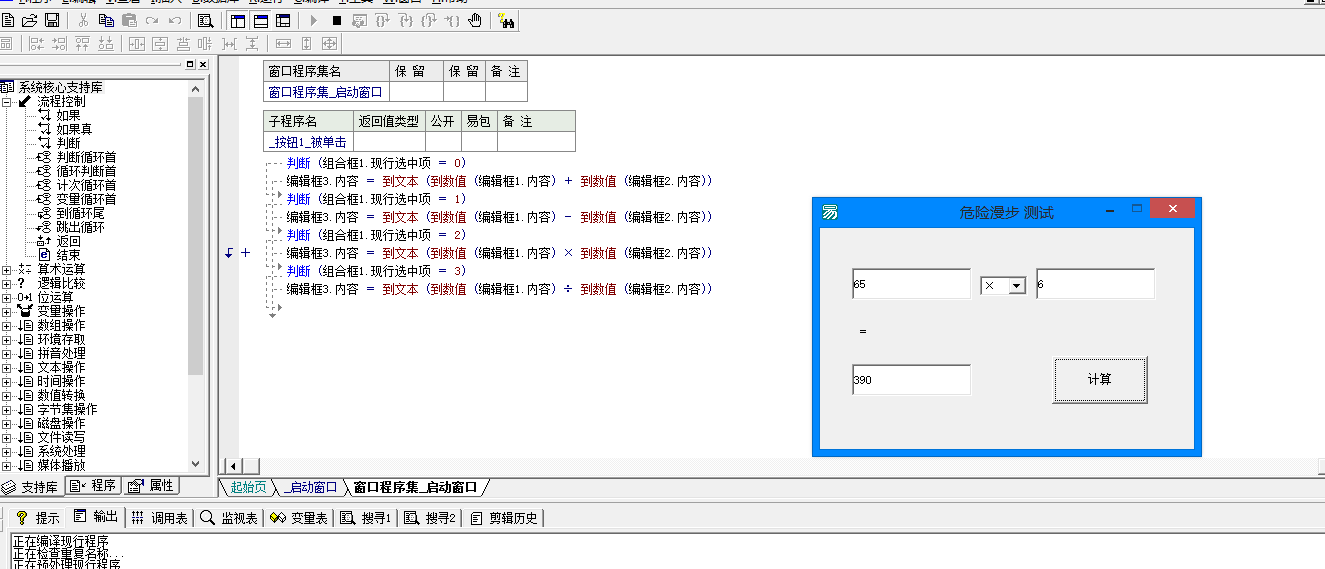
Task: Show the 调用表 tab
Action: tap(160, 518)
